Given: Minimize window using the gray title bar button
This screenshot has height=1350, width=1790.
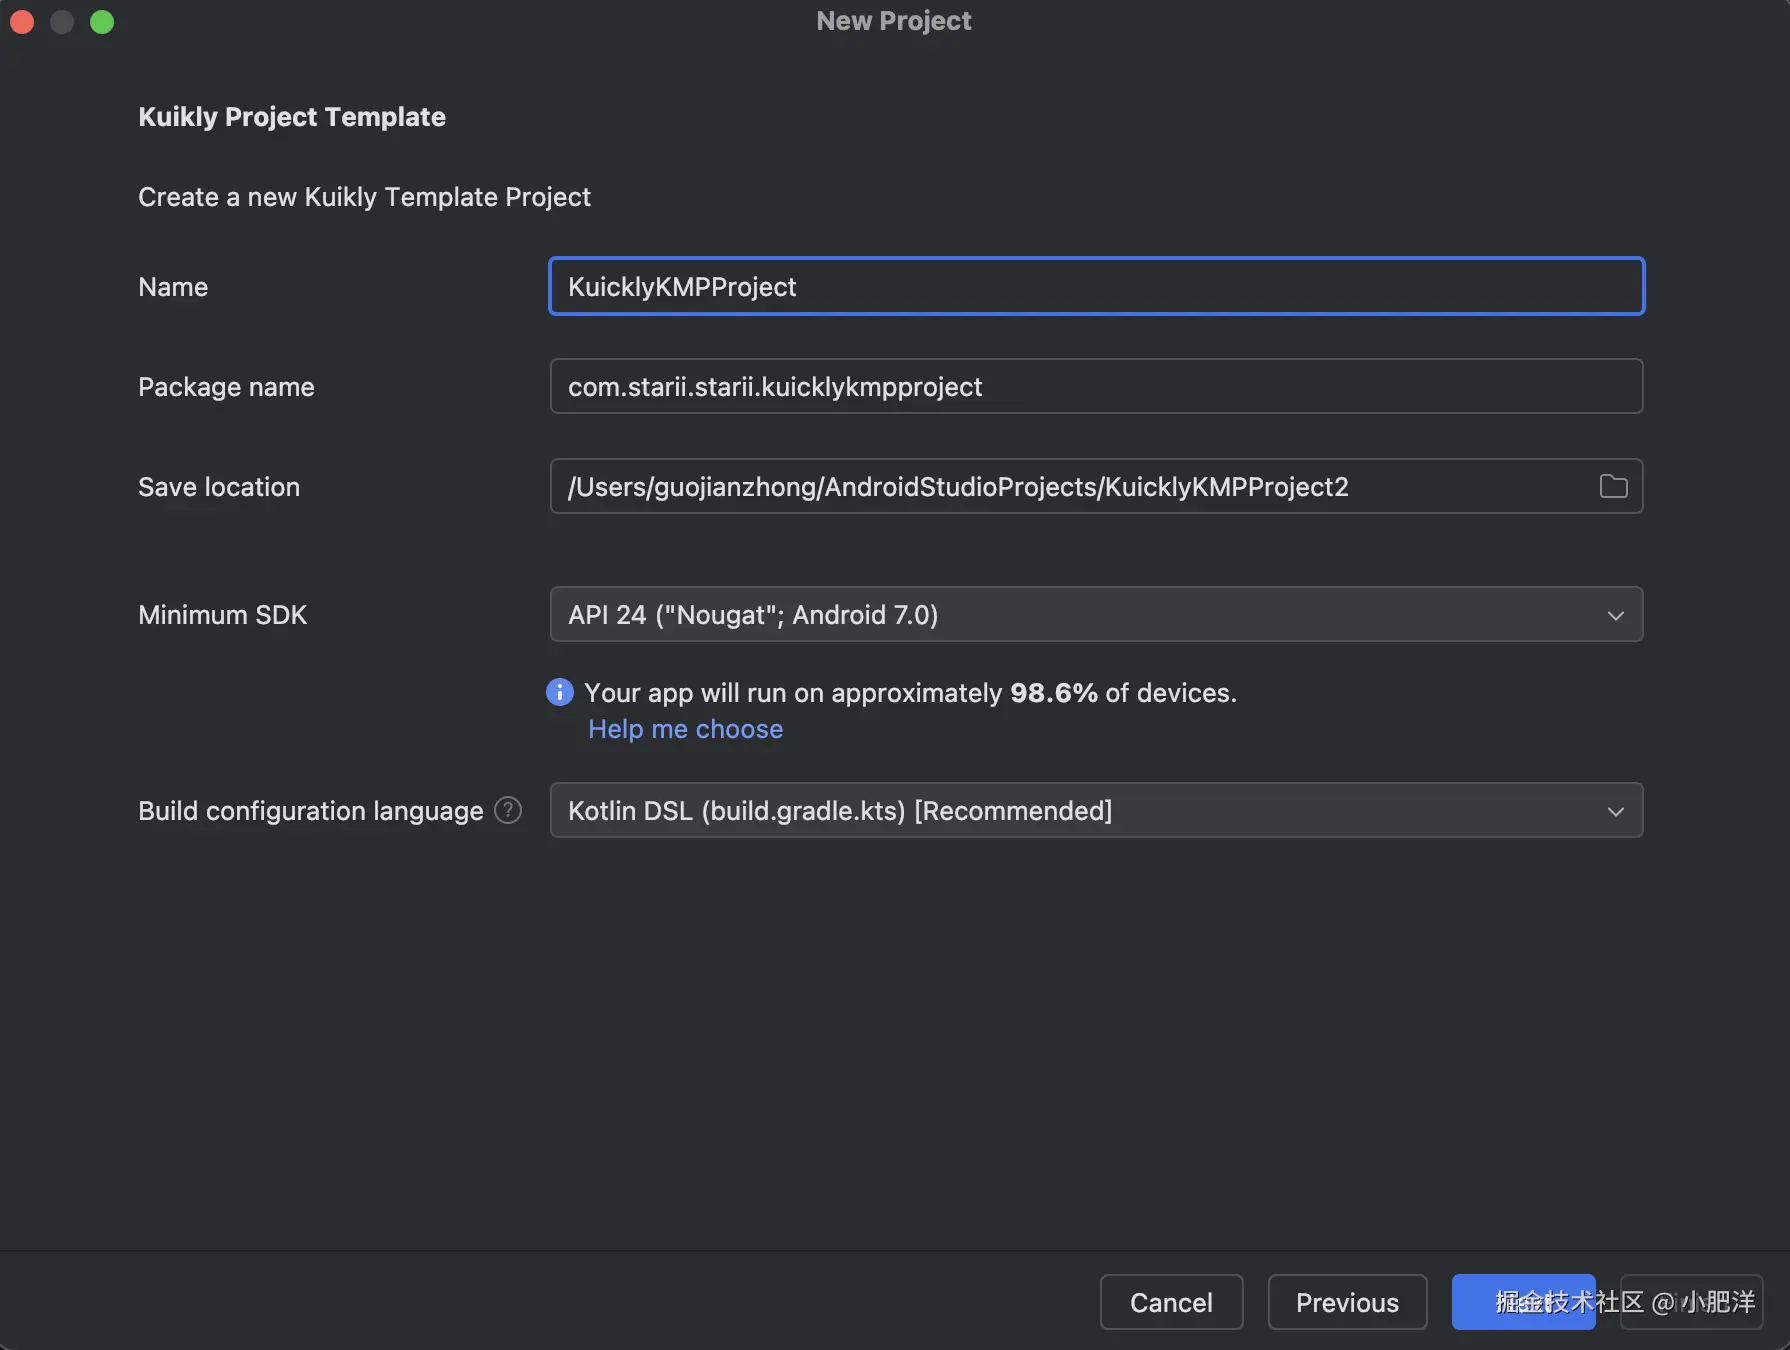Looking at the screenshot, I should click(x=62, y=22).
